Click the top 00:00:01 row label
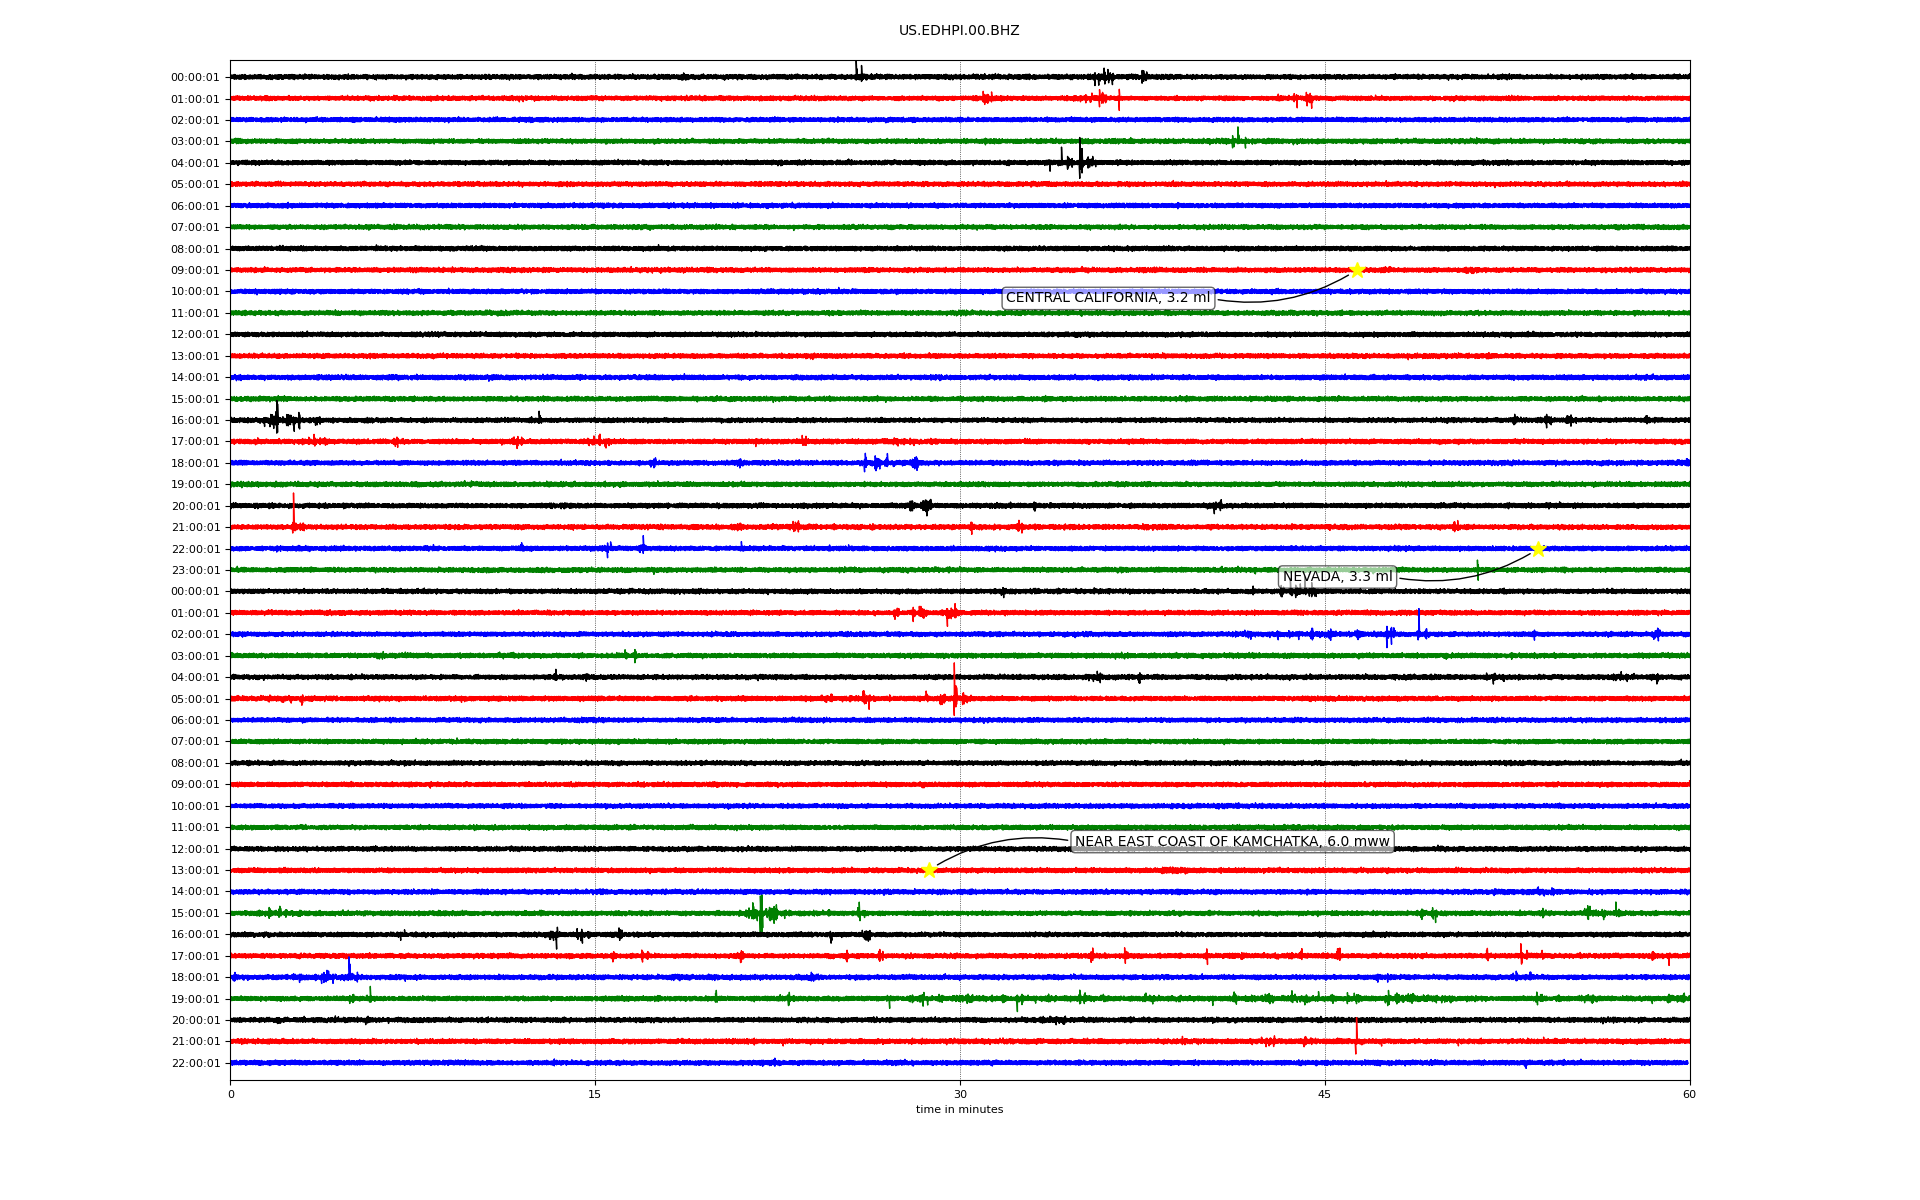 194,78
